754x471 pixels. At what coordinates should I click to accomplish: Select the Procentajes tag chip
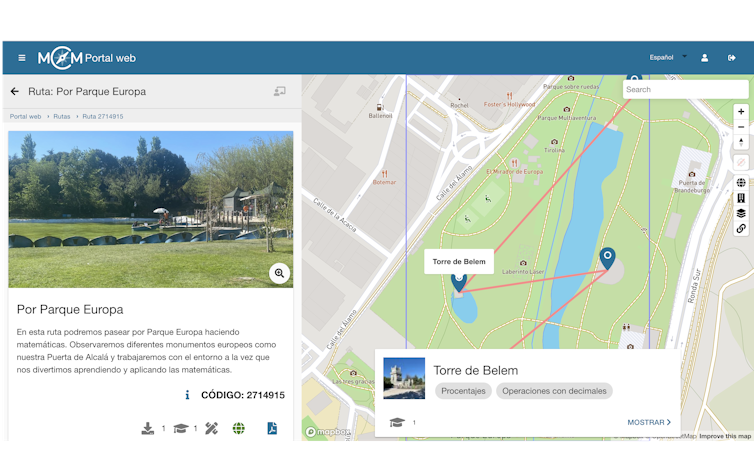(x=463, y=391)
